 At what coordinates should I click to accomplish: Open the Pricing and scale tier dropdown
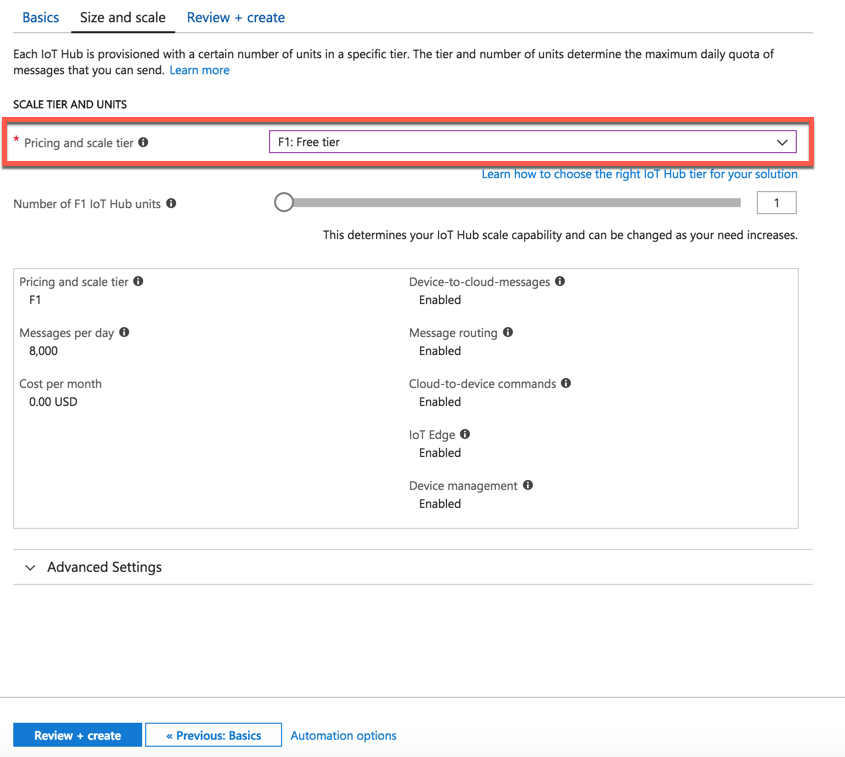tap(532, 142)
